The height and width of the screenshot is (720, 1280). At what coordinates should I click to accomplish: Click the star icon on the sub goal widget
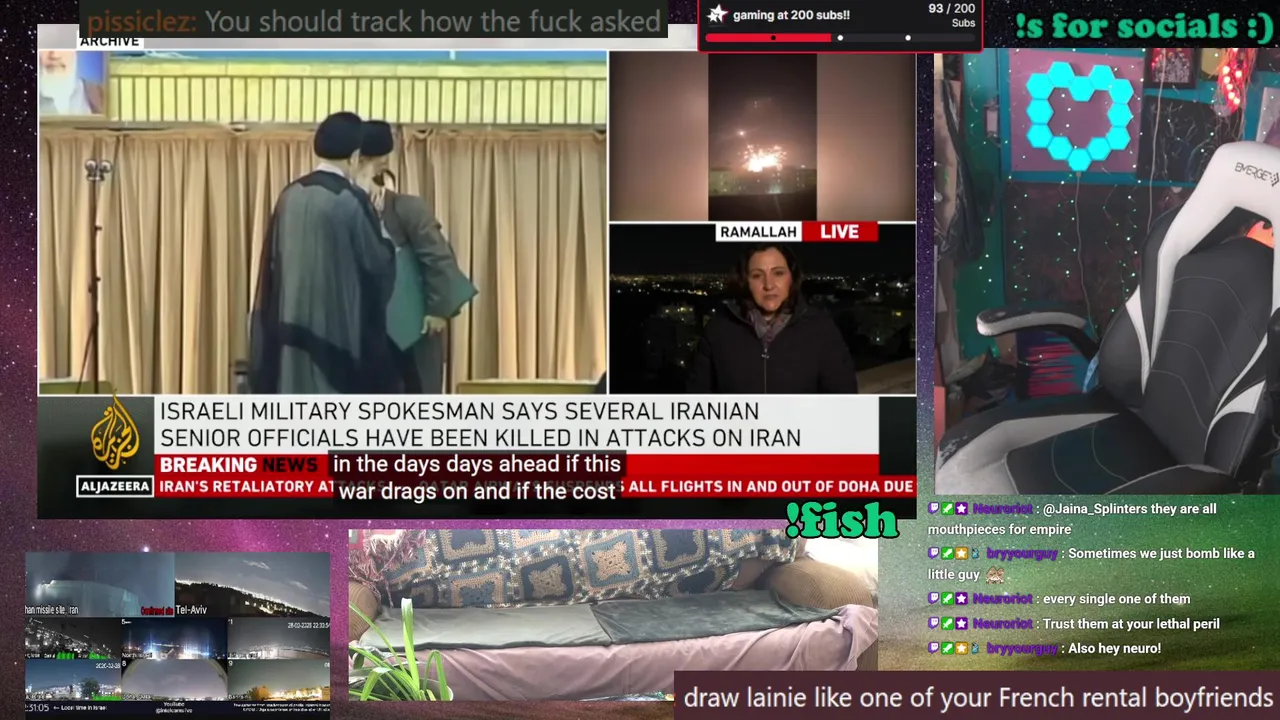[717, 14]
